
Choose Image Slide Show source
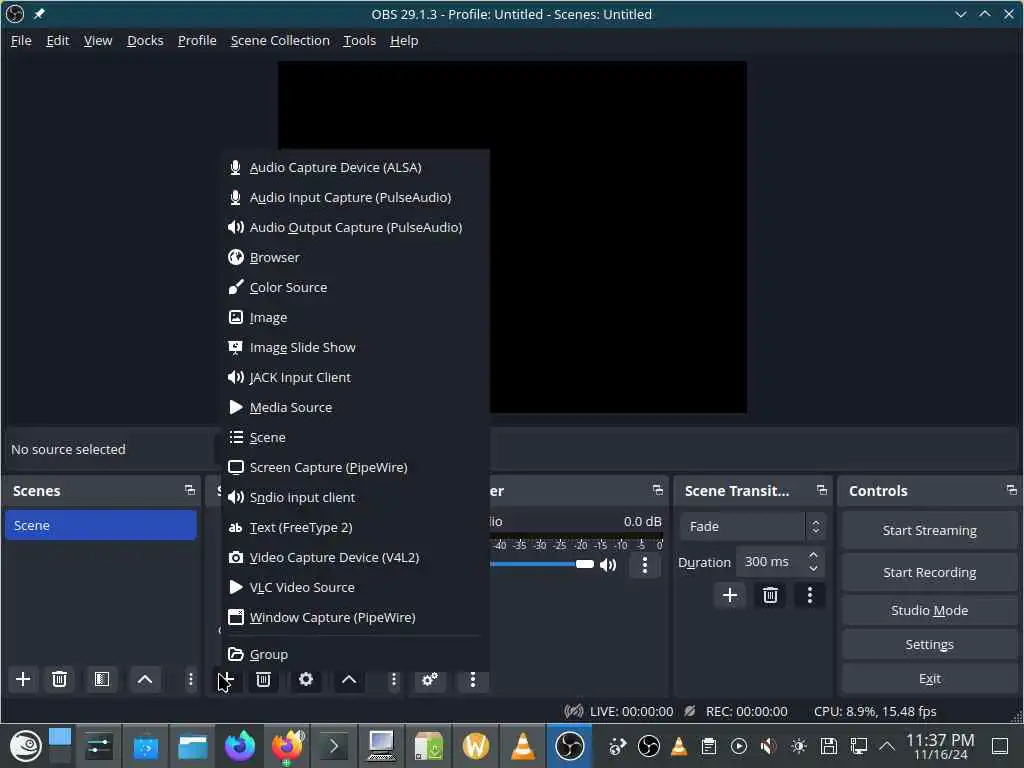point(355,348)
